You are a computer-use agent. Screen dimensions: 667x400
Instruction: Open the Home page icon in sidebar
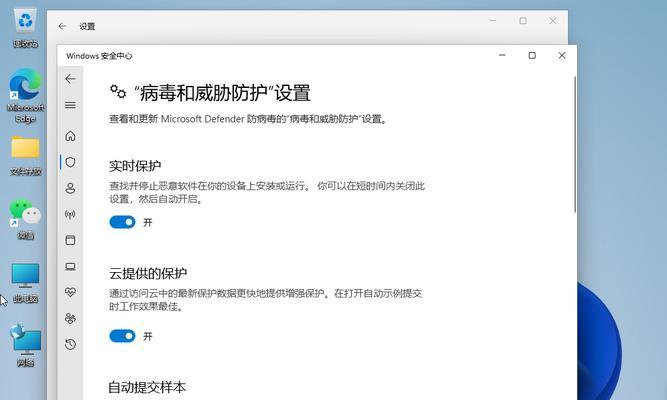(x=70, y=136)
